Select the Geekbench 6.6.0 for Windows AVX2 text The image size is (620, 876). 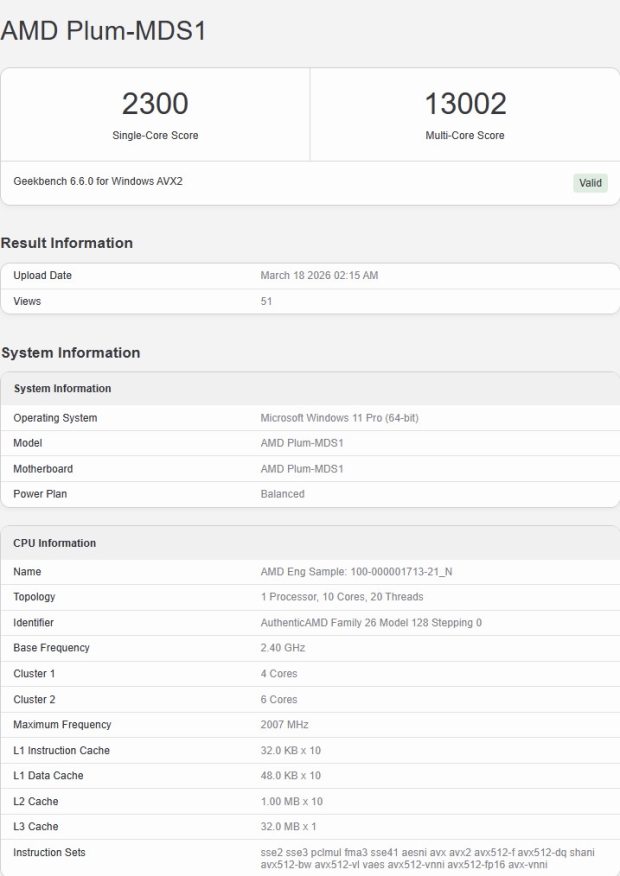click(98, 181)
